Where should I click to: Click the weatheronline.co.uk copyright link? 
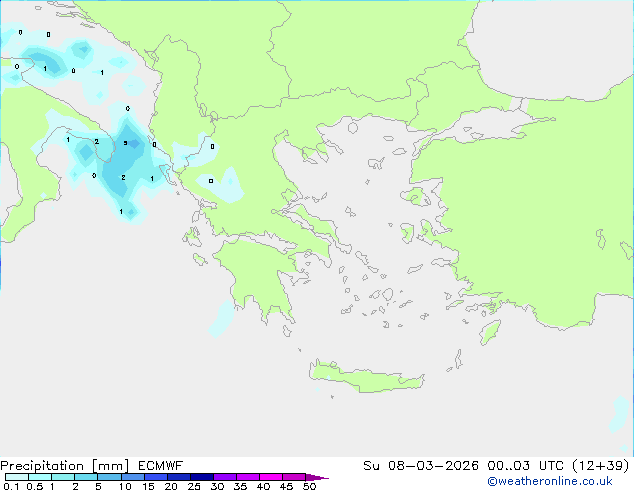[550, 481]
